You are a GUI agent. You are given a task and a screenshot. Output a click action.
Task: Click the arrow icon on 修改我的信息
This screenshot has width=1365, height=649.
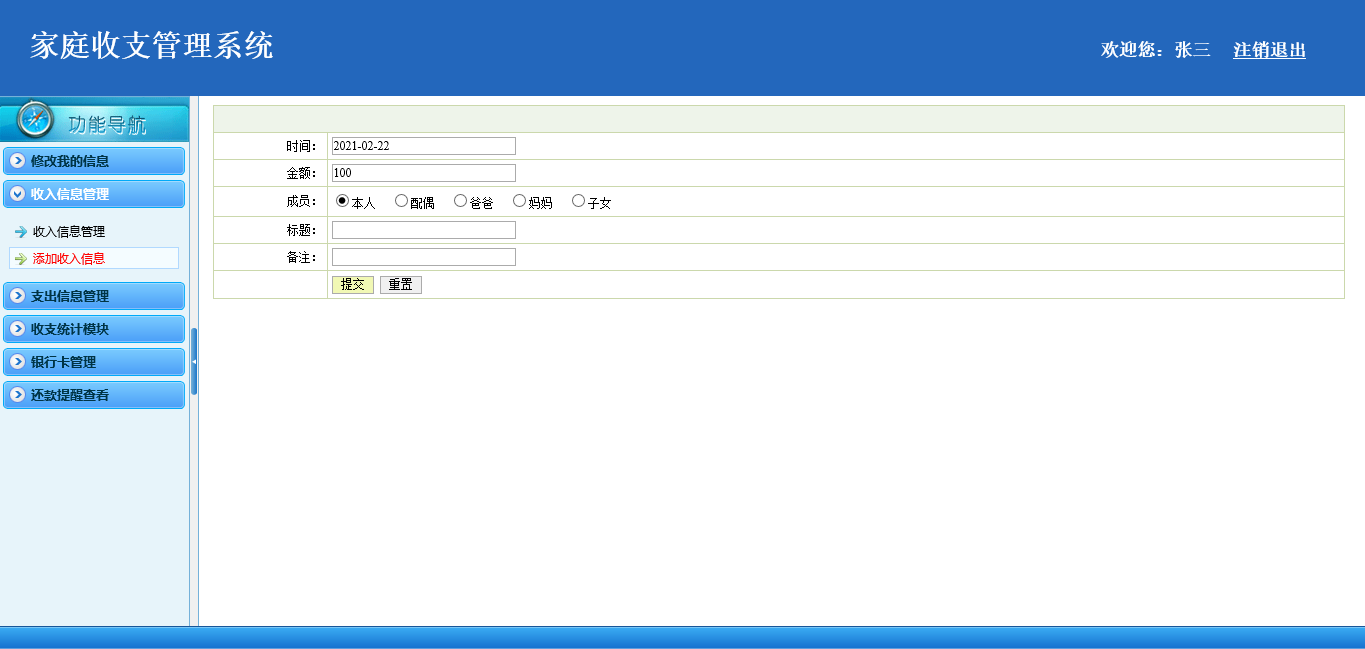pyautogui.click(x=17, y=161)
